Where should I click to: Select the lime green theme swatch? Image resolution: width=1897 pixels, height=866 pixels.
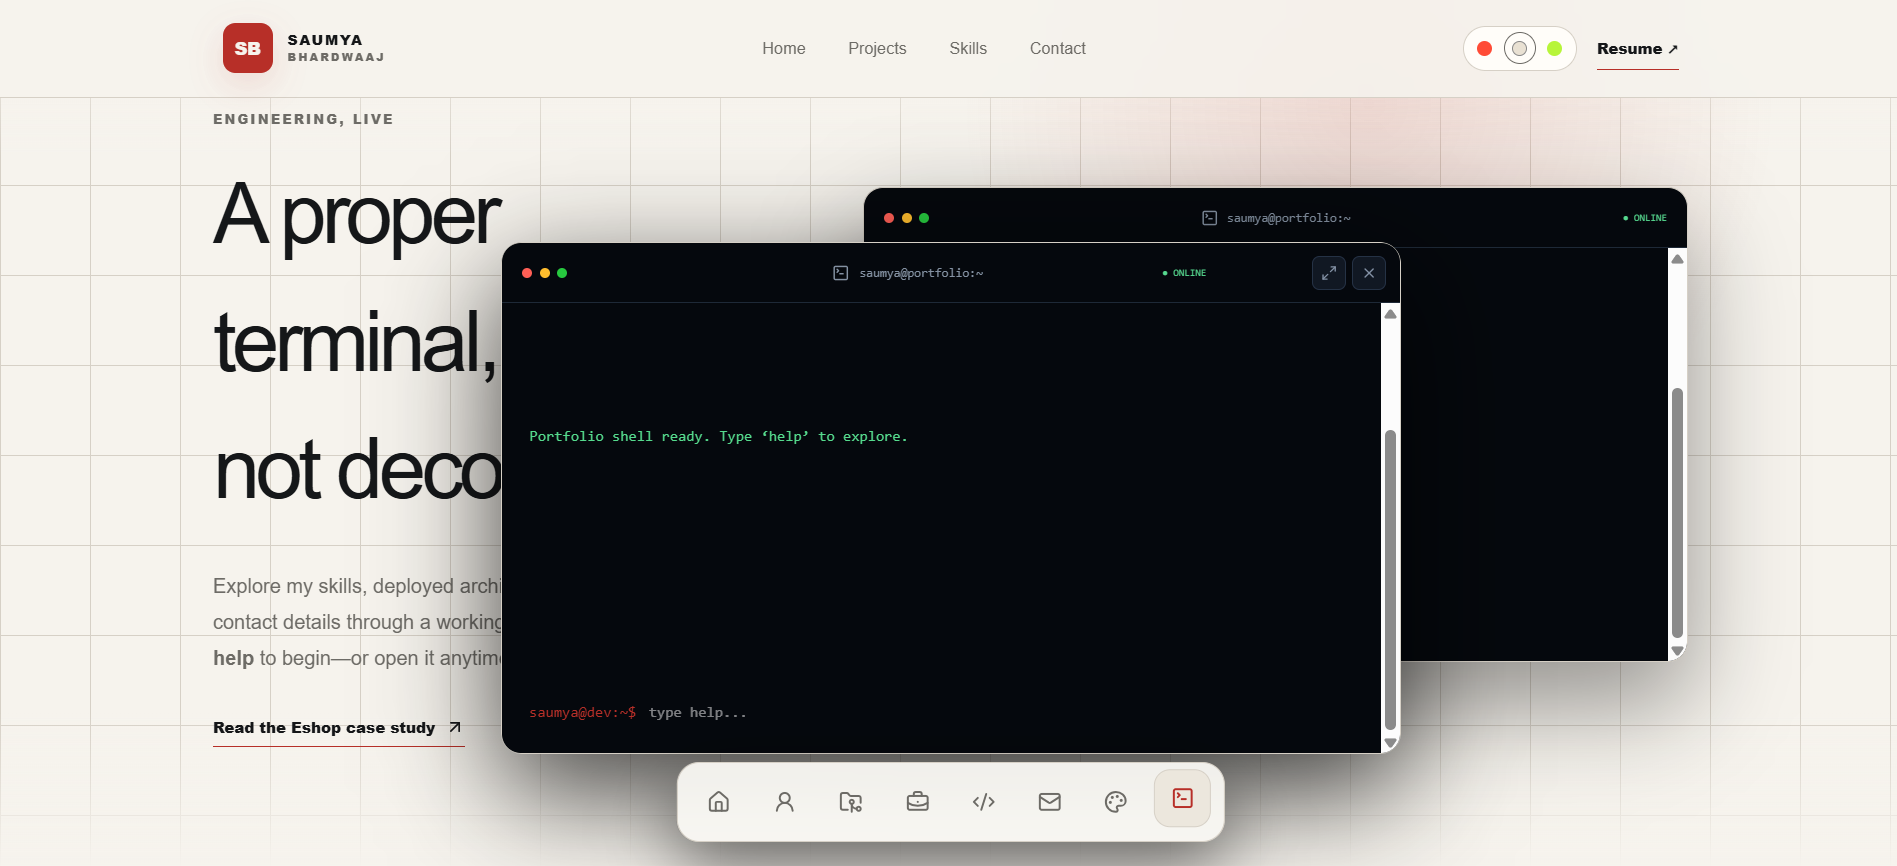(1555, 48)
